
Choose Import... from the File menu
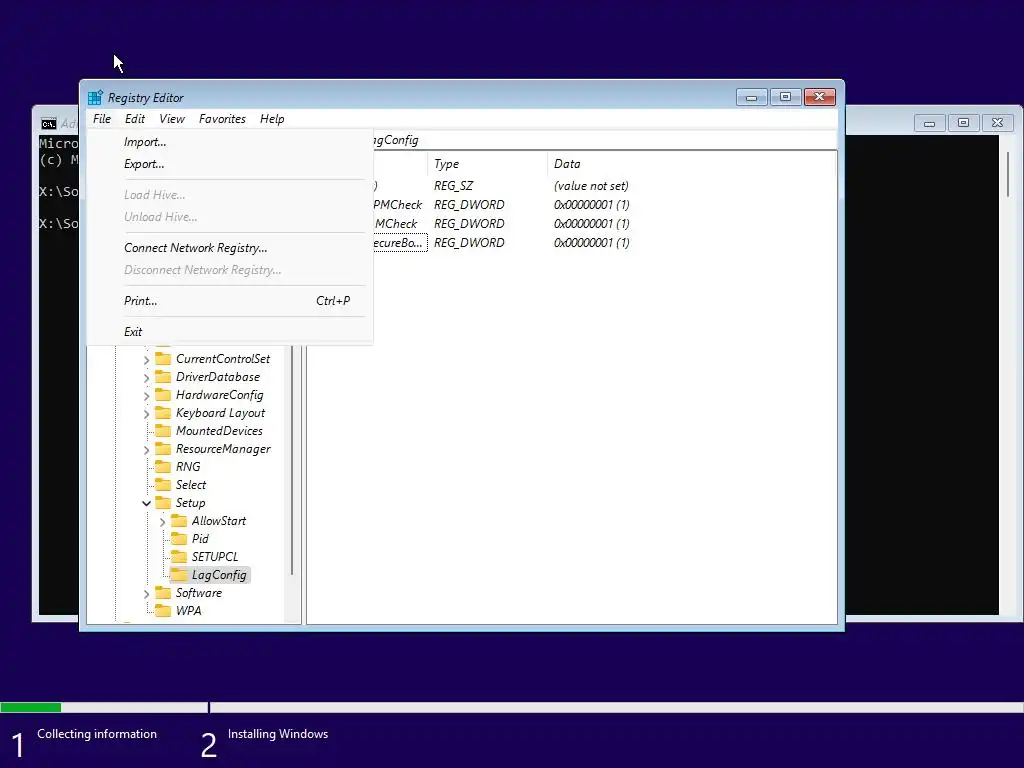230,142
